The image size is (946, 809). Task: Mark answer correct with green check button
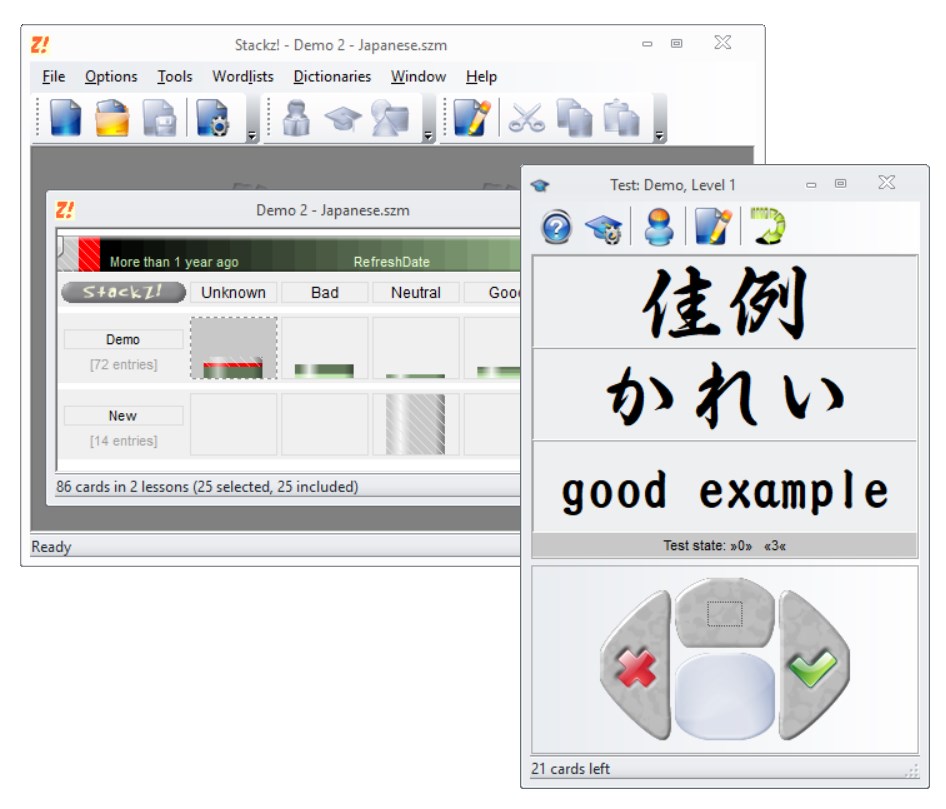[813, 665]
